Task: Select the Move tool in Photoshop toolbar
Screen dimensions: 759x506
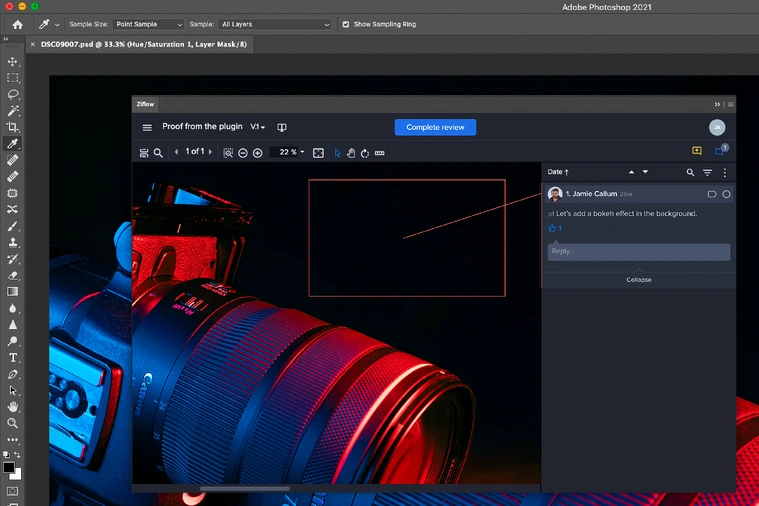Action: pos(13,62)
